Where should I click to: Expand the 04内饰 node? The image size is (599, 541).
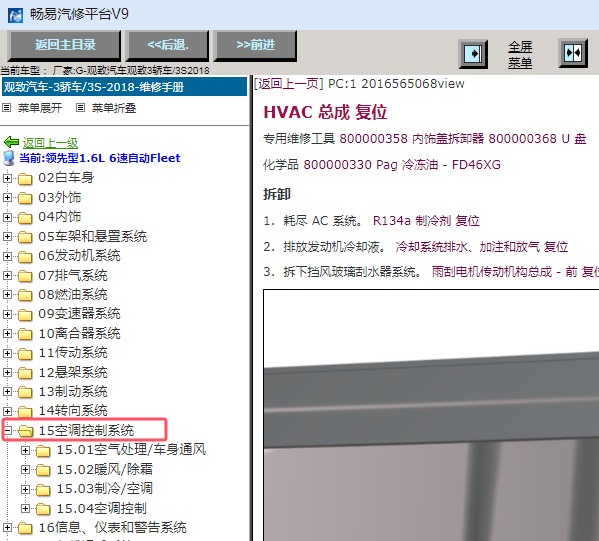7,217
